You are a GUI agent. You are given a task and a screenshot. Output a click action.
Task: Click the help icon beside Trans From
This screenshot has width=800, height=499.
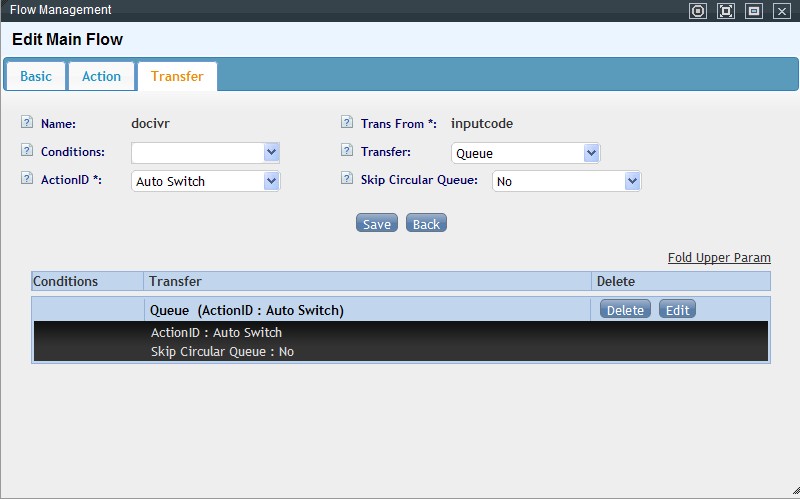pos(346,123)
